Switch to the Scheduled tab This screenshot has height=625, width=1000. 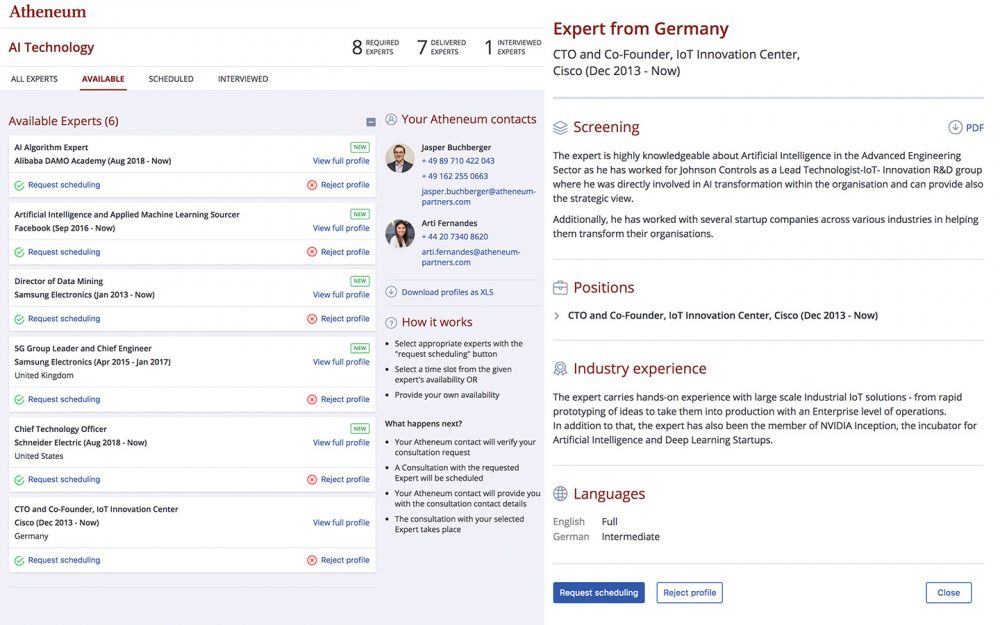click(x=171, y=79)
